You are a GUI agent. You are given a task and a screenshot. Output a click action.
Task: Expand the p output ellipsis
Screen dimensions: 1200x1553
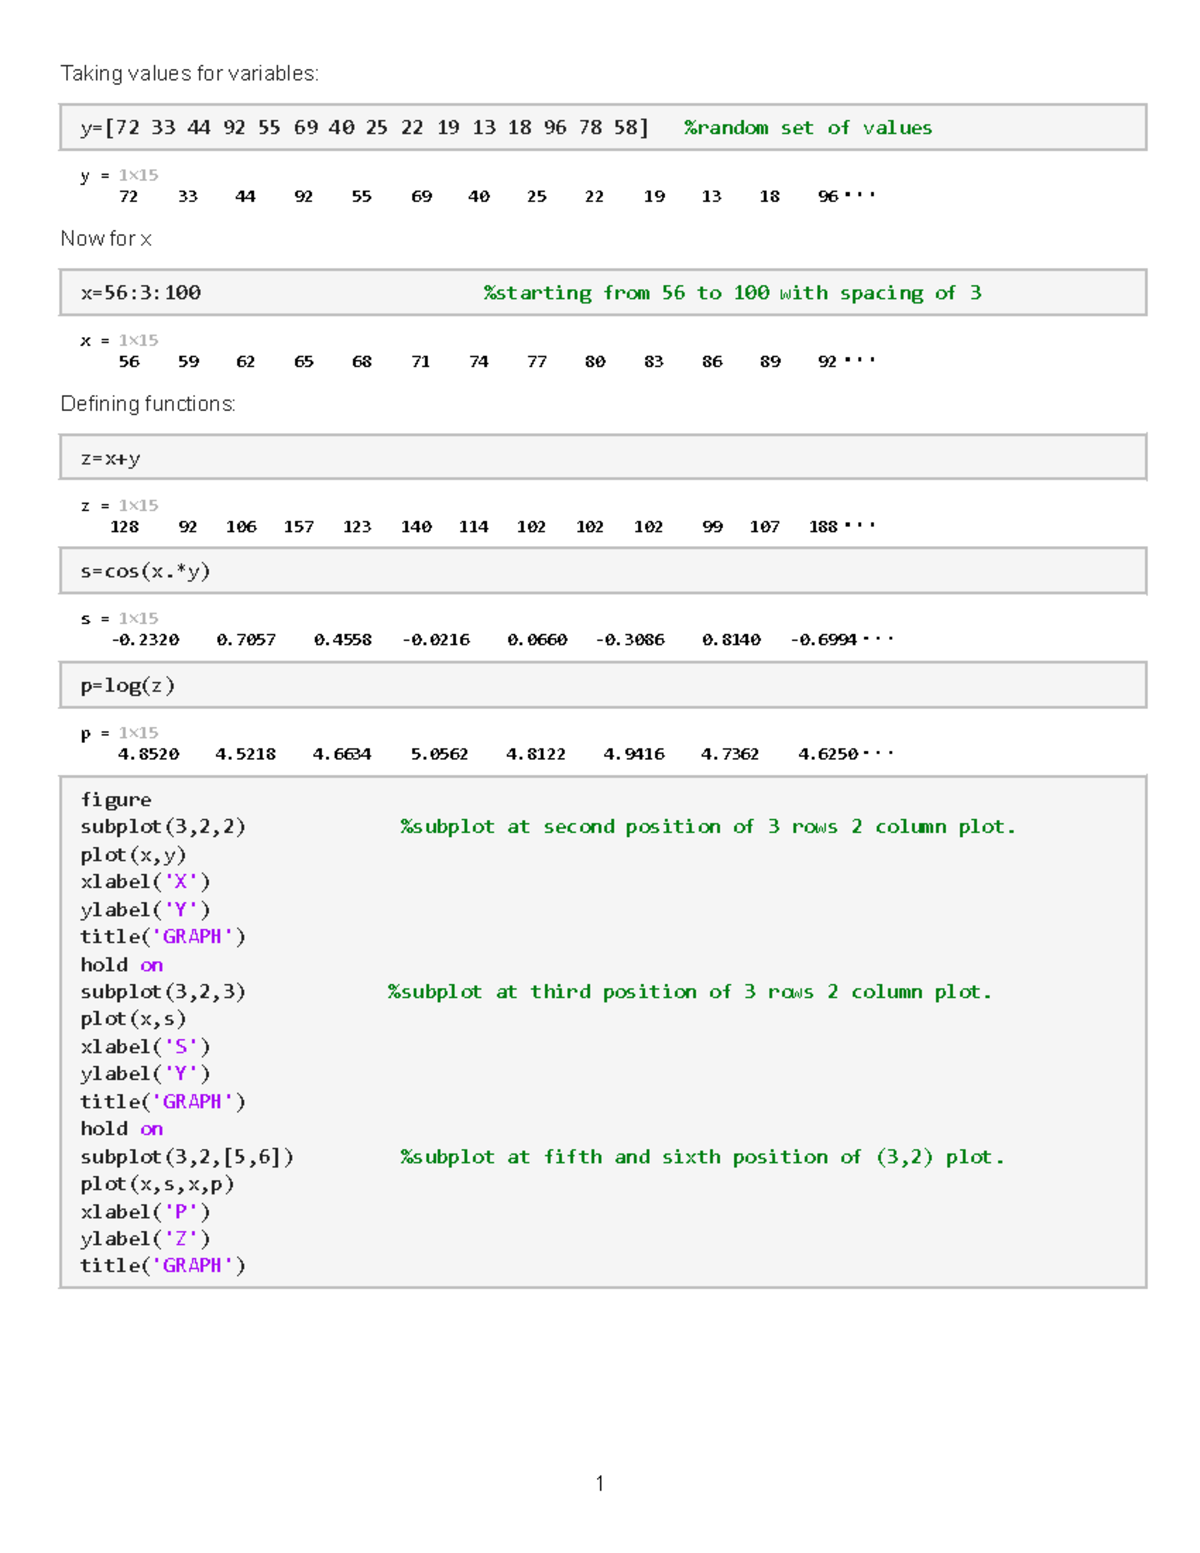[880, 753]
